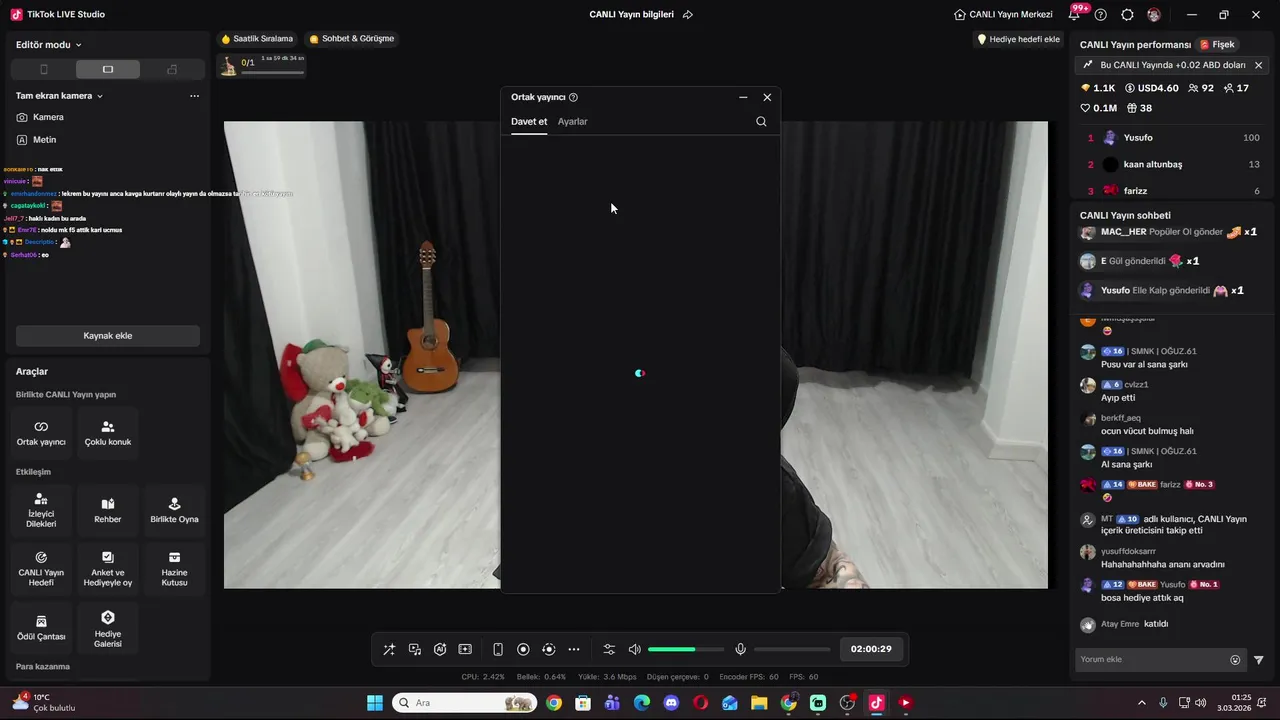This screenshot has width=1280, height=720.
Task: Open scene more options three dots
Action: (x=194, y=96)
